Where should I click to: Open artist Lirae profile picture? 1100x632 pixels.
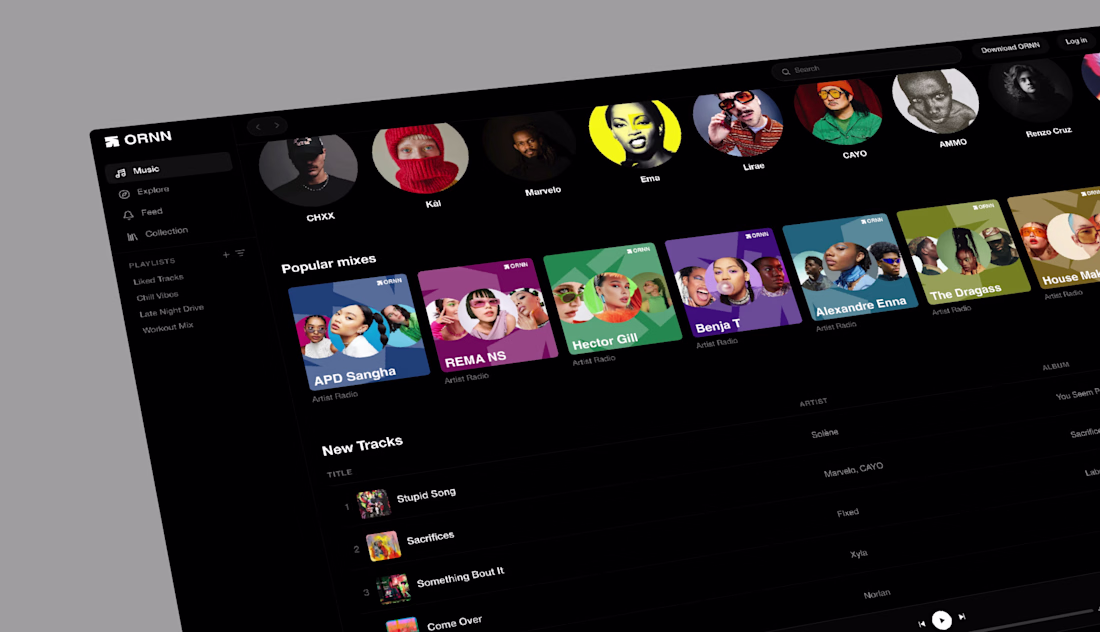pos(738,123)
